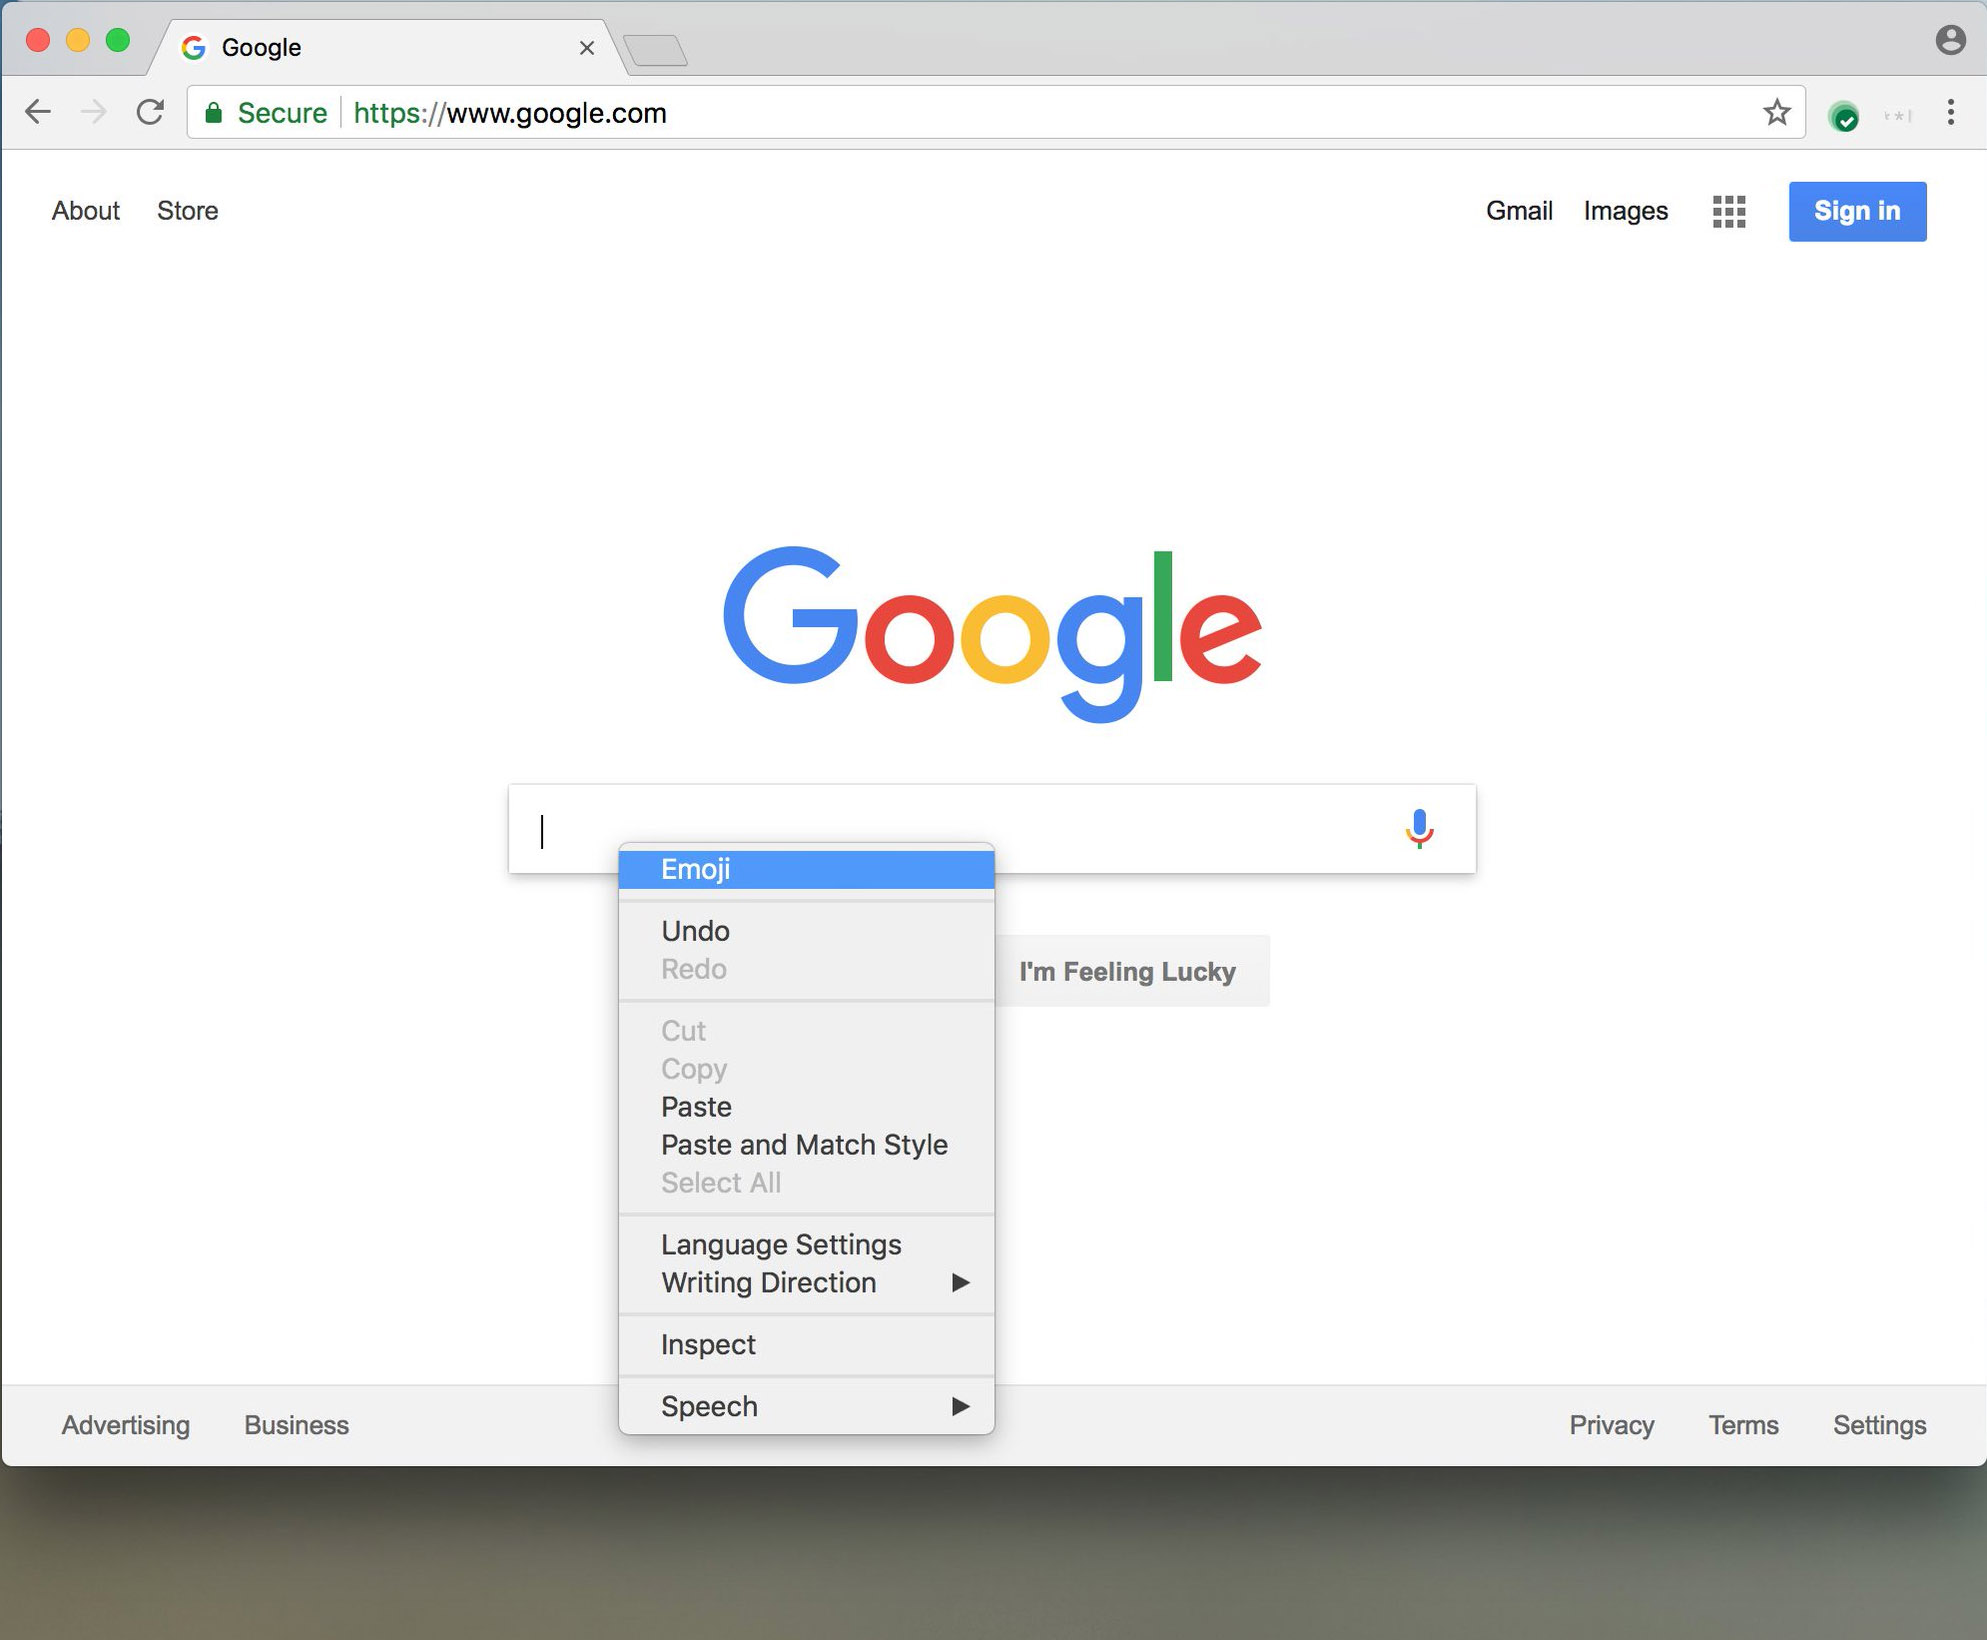
Task: Open the Terms footer link
Action: coord(1743,1425)
